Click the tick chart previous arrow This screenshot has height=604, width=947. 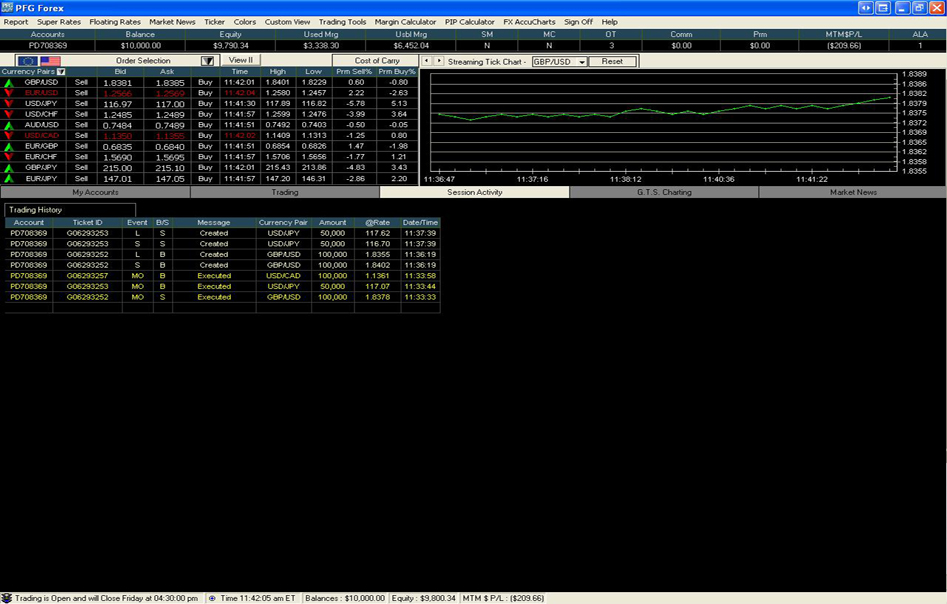coord(426,61)
